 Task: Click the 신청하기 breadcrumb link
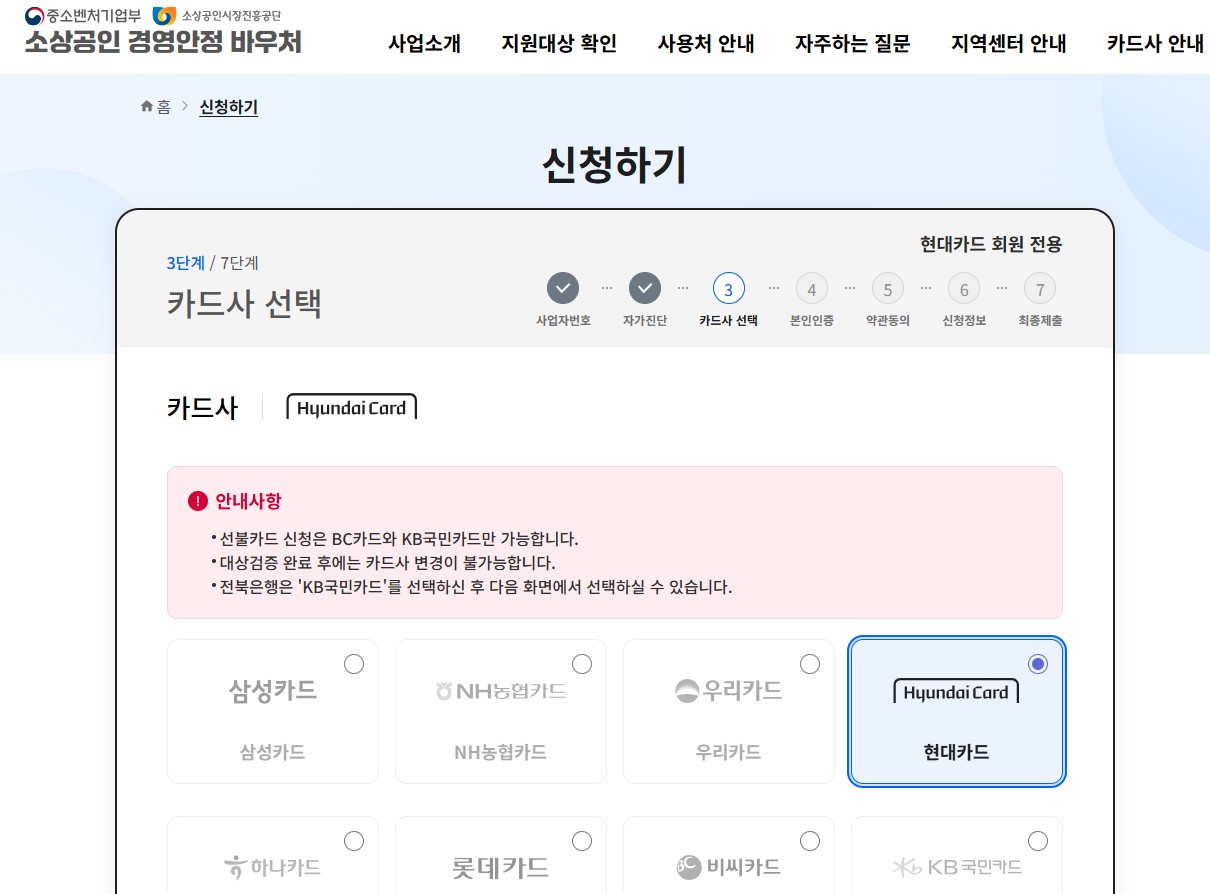point(229,107)
